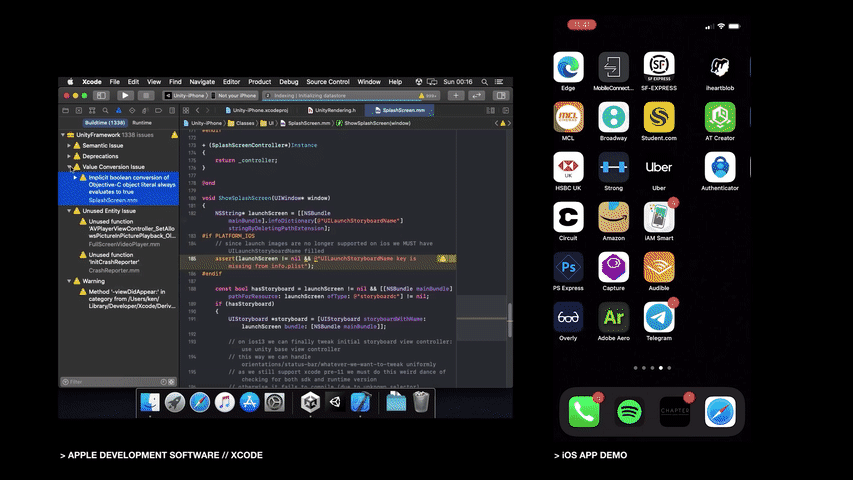The height and width of the screenshot is (480, 853).
Task: Toggle errors-only filter at bottom
Action: coord(171,382)
